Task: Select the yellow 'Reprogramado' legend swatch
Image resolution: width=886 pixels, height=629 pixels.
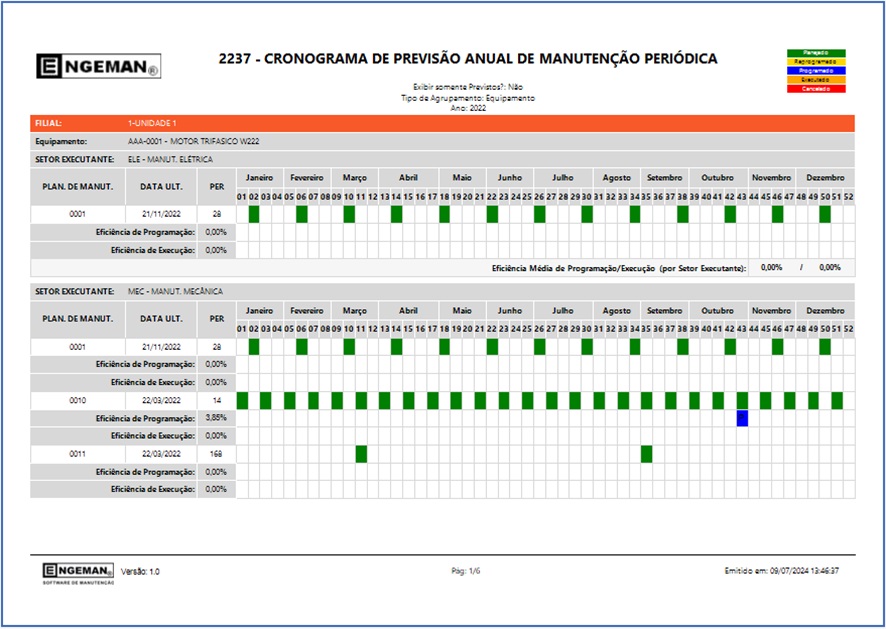Action: [x=817, y=62]
